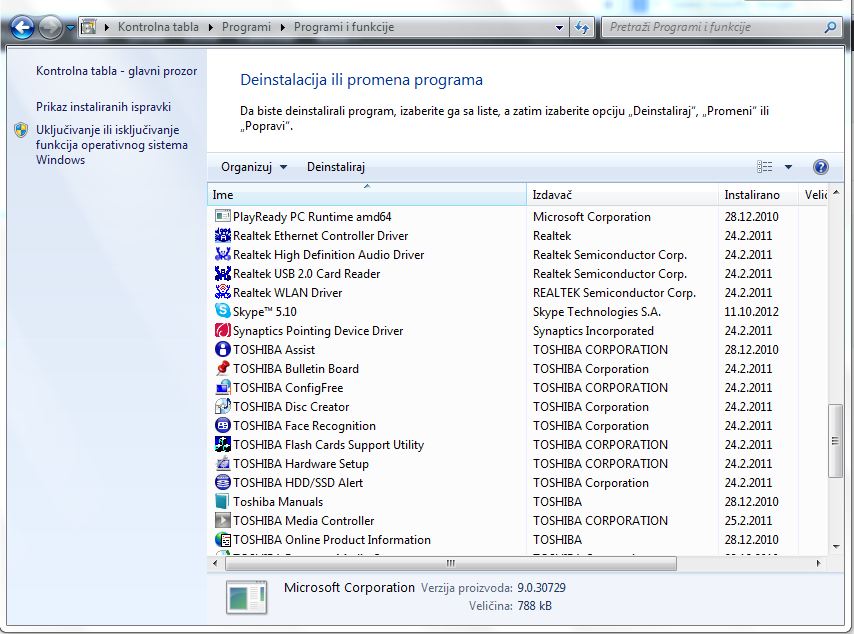This screenshot has width=854, height=634.
Task: Click the TOSHIBA Bulletin Board pin icon
Action: pos(222,368)
